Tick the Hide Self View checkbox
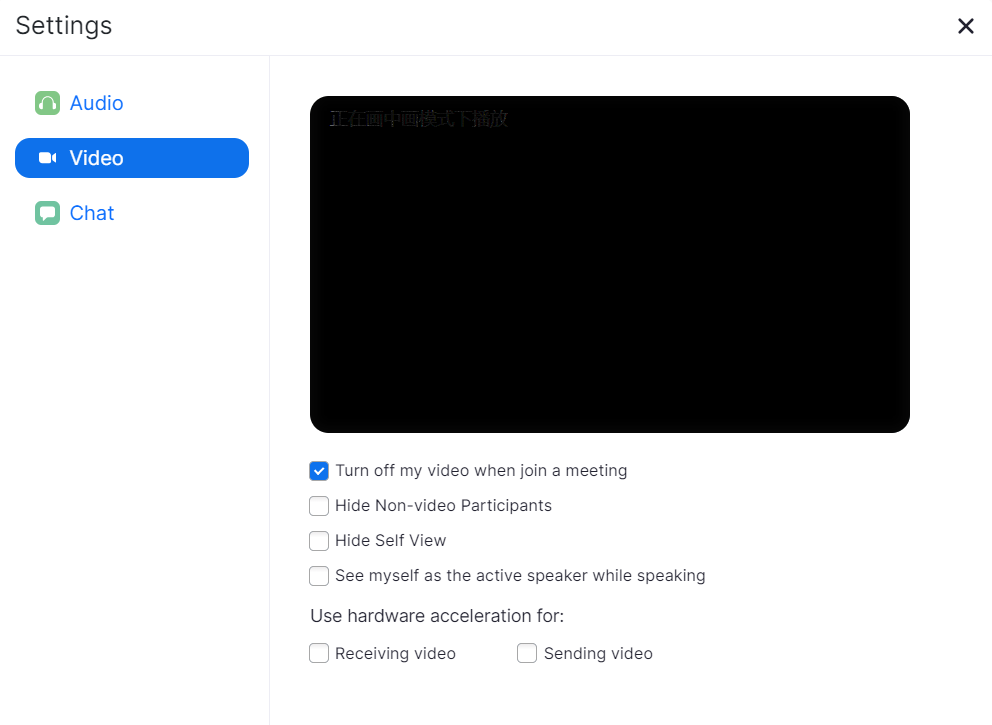 pos(319,541)
